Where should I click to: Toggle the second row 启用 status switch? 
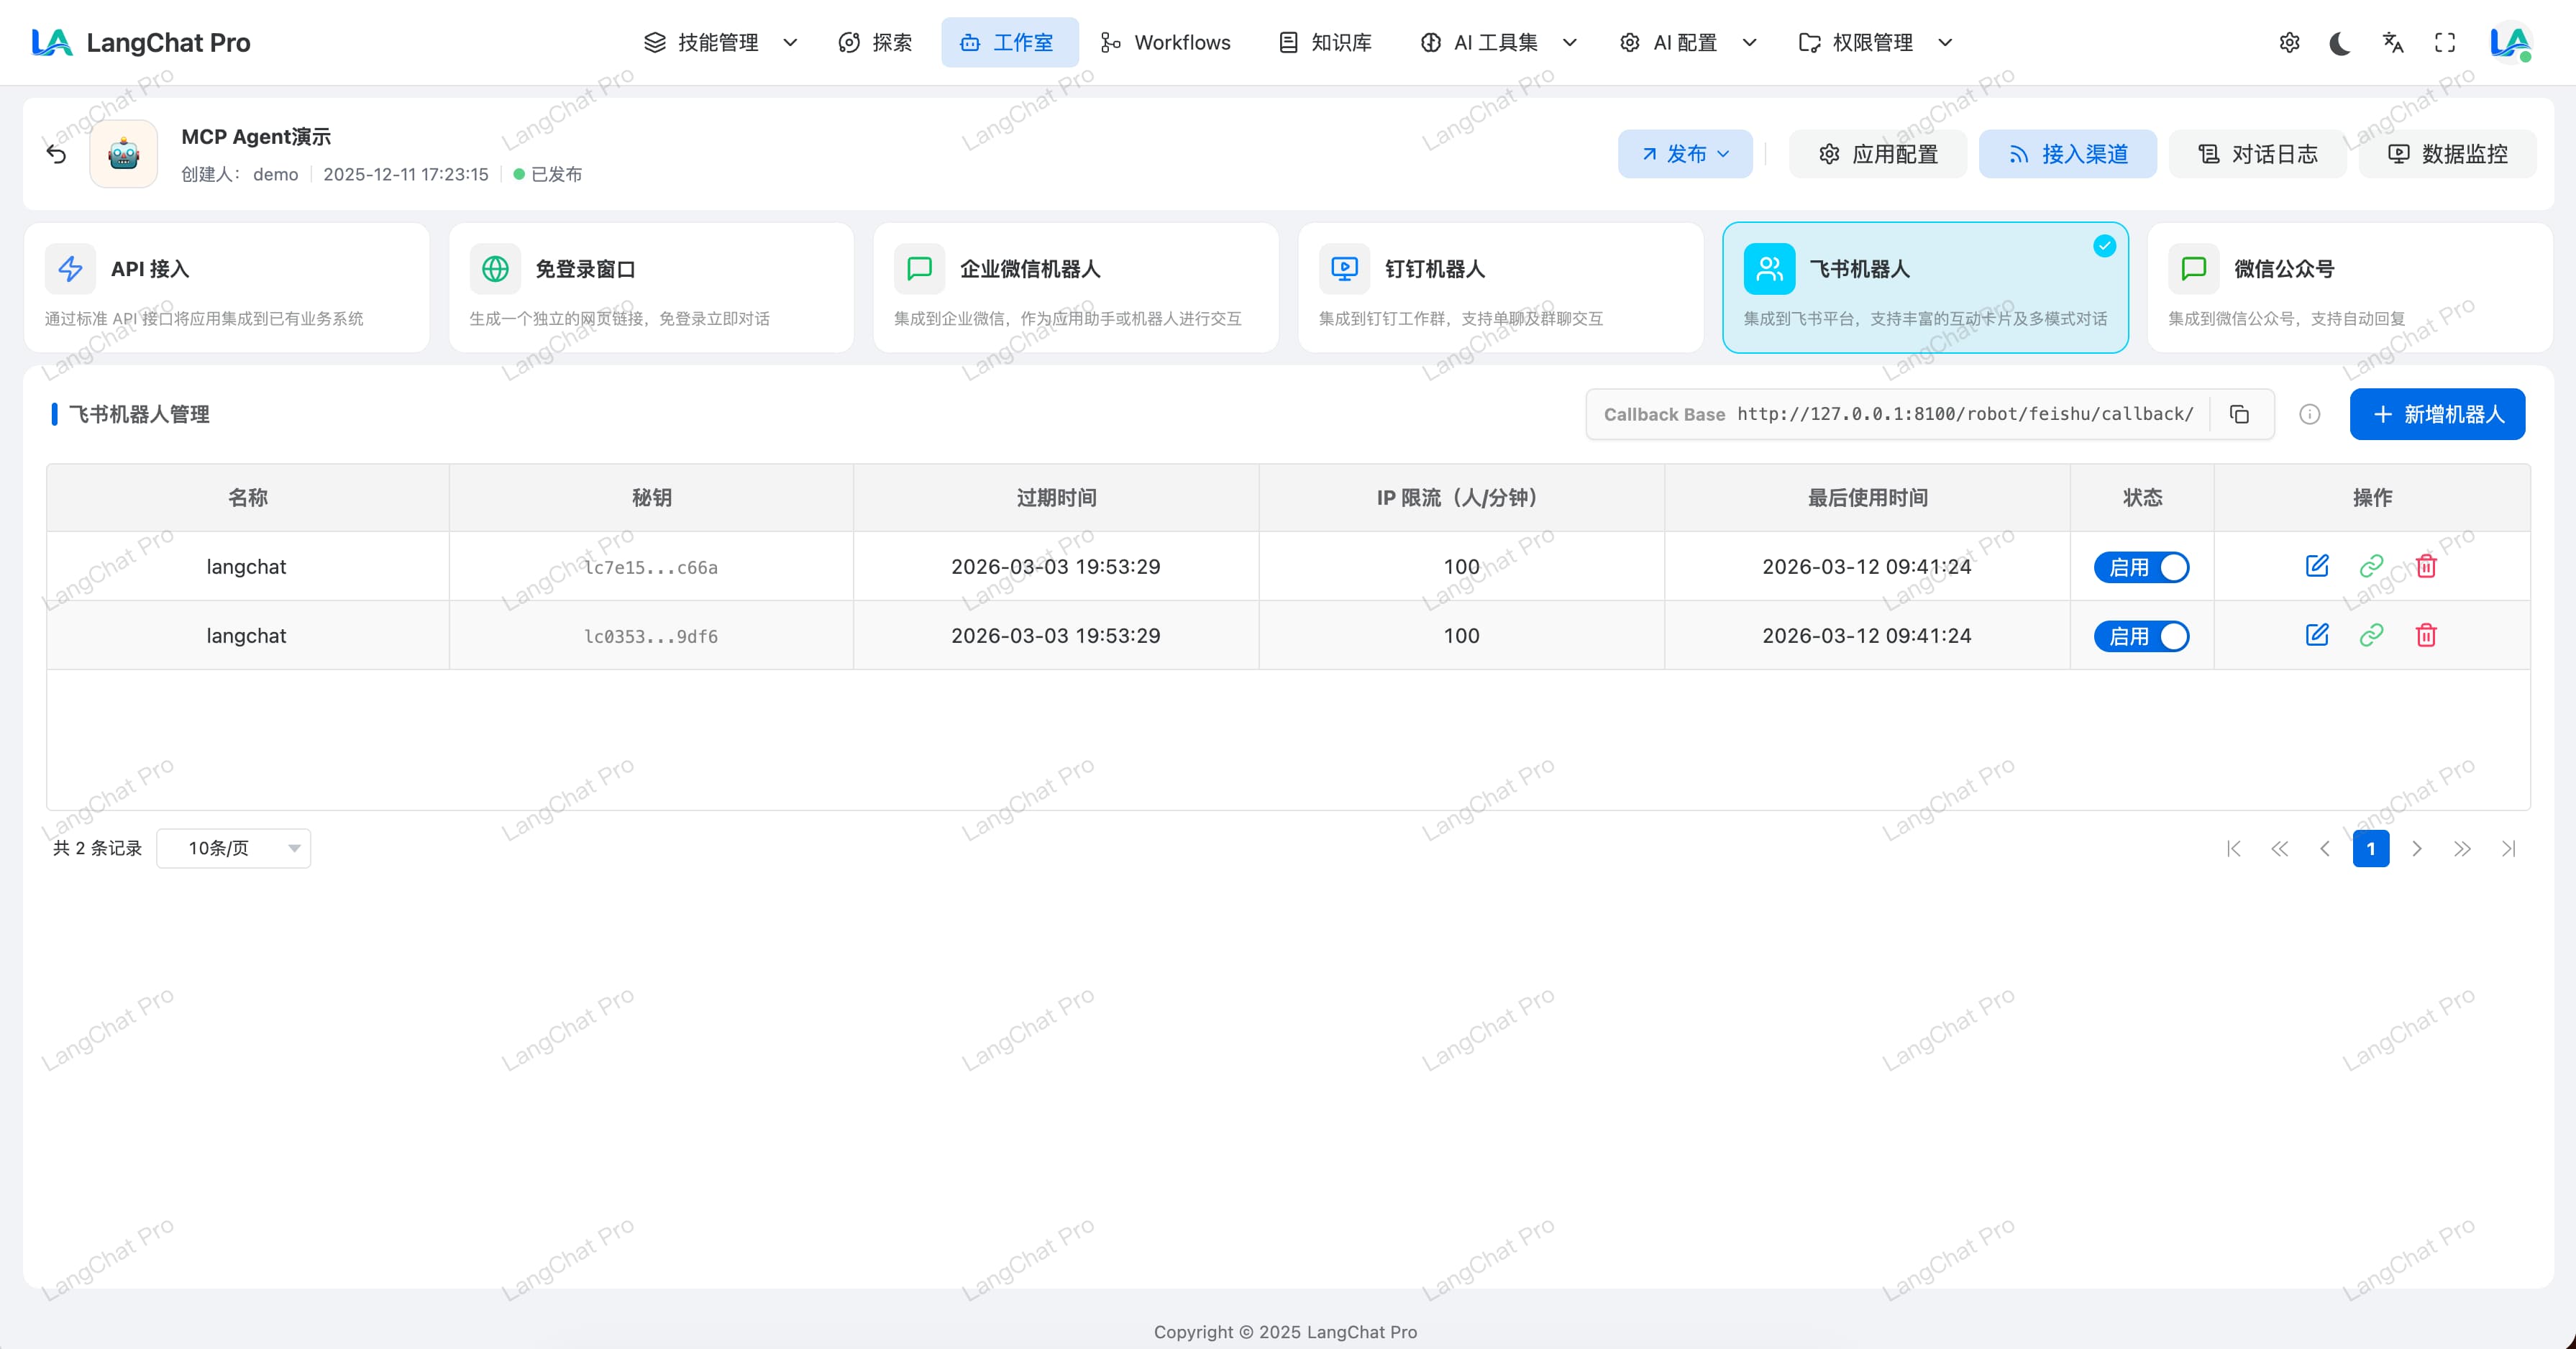(x=2141, y=636)
